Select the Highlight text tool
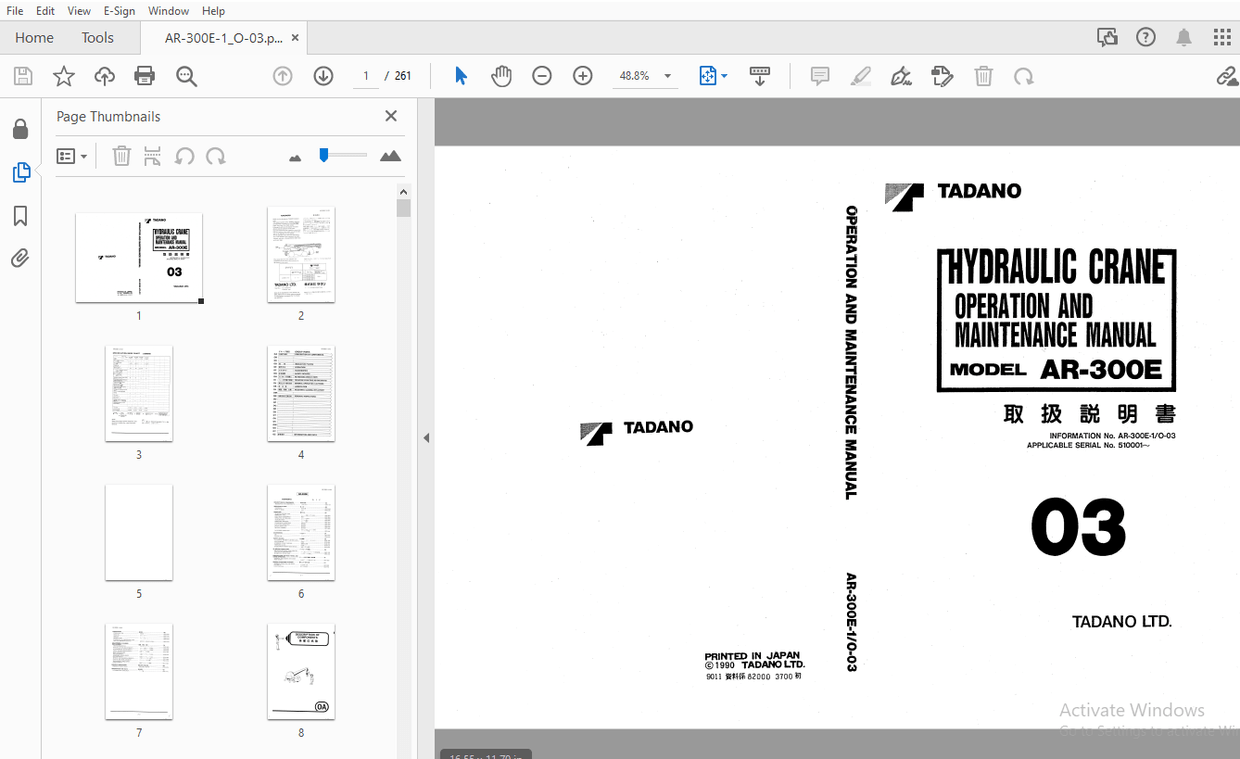1240x759 pixels. [860, 75]
